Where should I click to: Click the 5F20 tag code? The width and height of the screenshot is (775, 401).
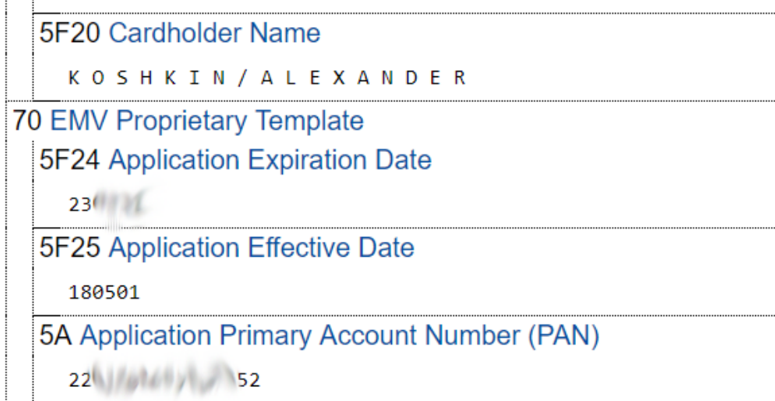pos(70,33)
